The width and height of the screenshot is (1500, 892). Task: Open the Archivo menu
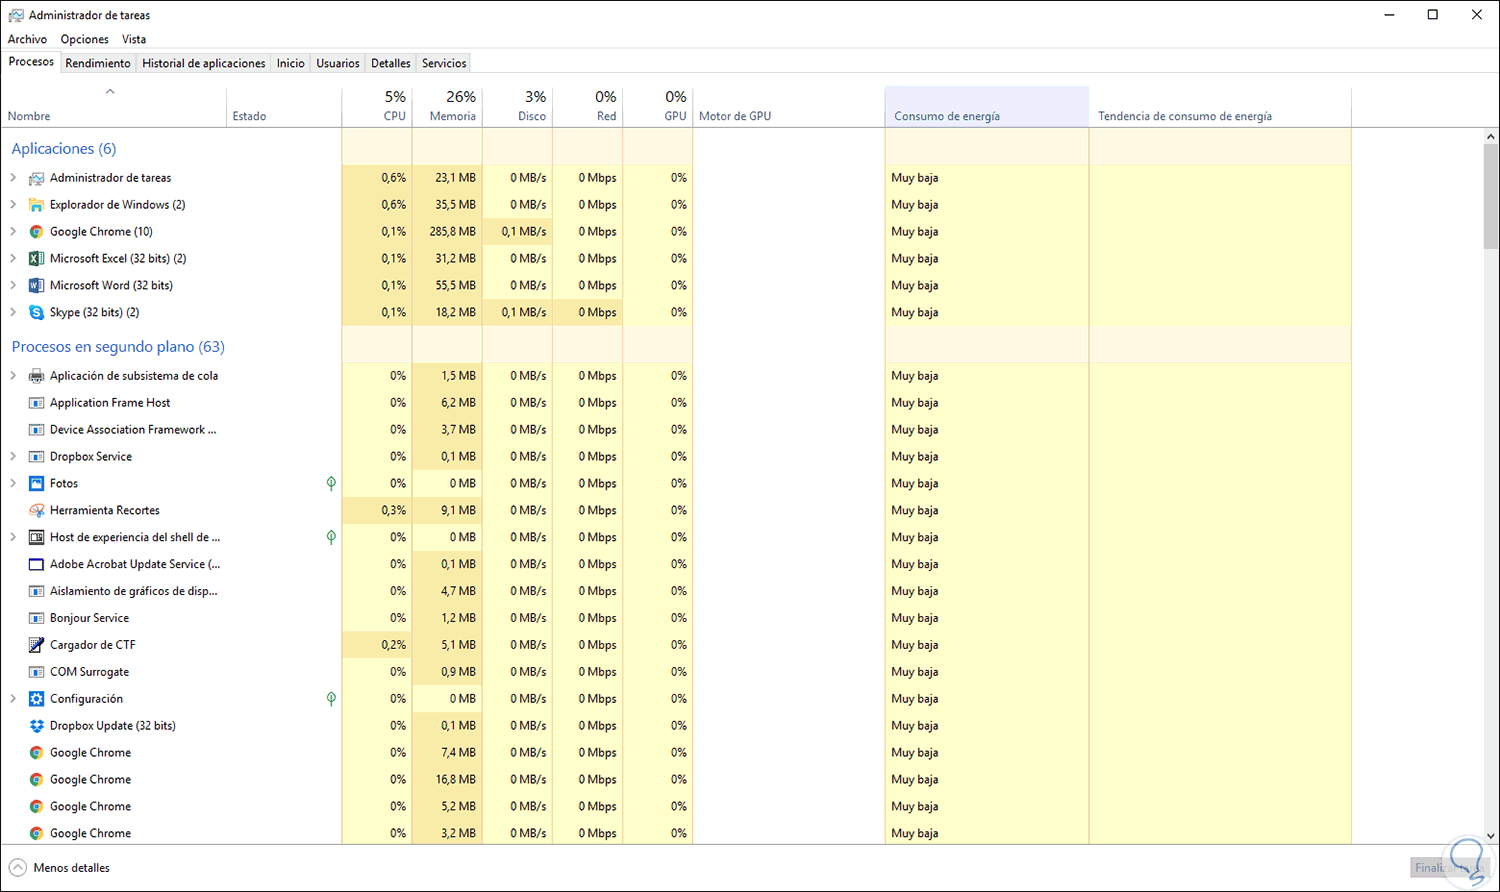(x=27, y=39)
